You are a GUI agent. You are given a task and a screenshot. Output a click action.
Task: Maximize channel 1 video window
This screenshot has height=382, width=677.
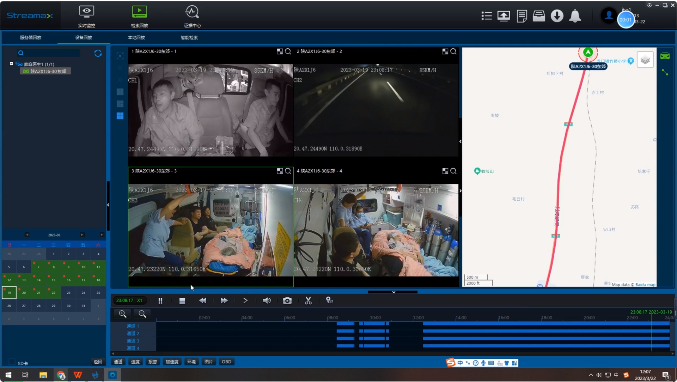[280, 51]
